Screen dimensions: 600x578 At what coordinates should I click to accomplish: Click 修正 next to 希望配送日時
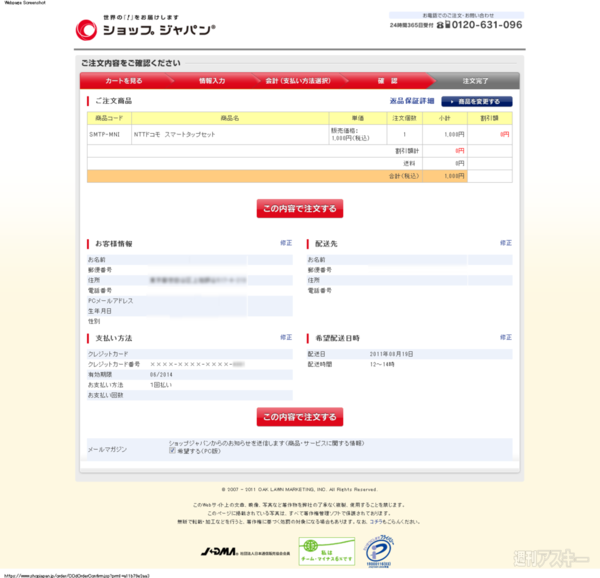point(505,337)
